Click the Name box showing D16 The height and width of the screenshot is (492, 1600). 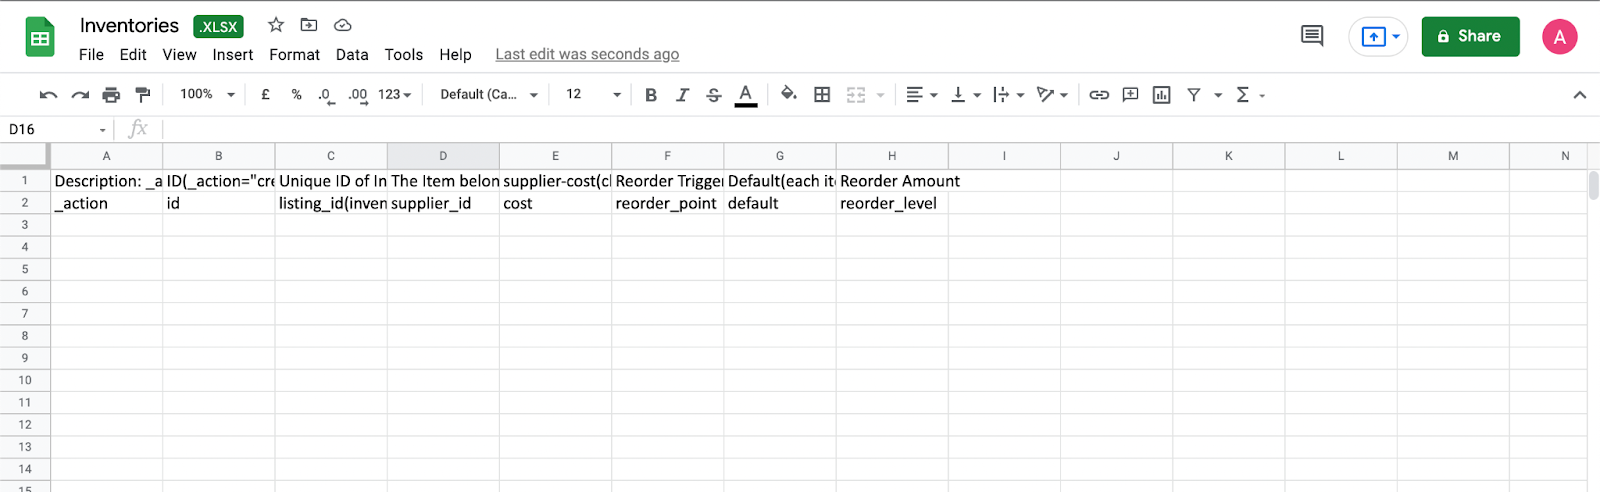(56, 129)
